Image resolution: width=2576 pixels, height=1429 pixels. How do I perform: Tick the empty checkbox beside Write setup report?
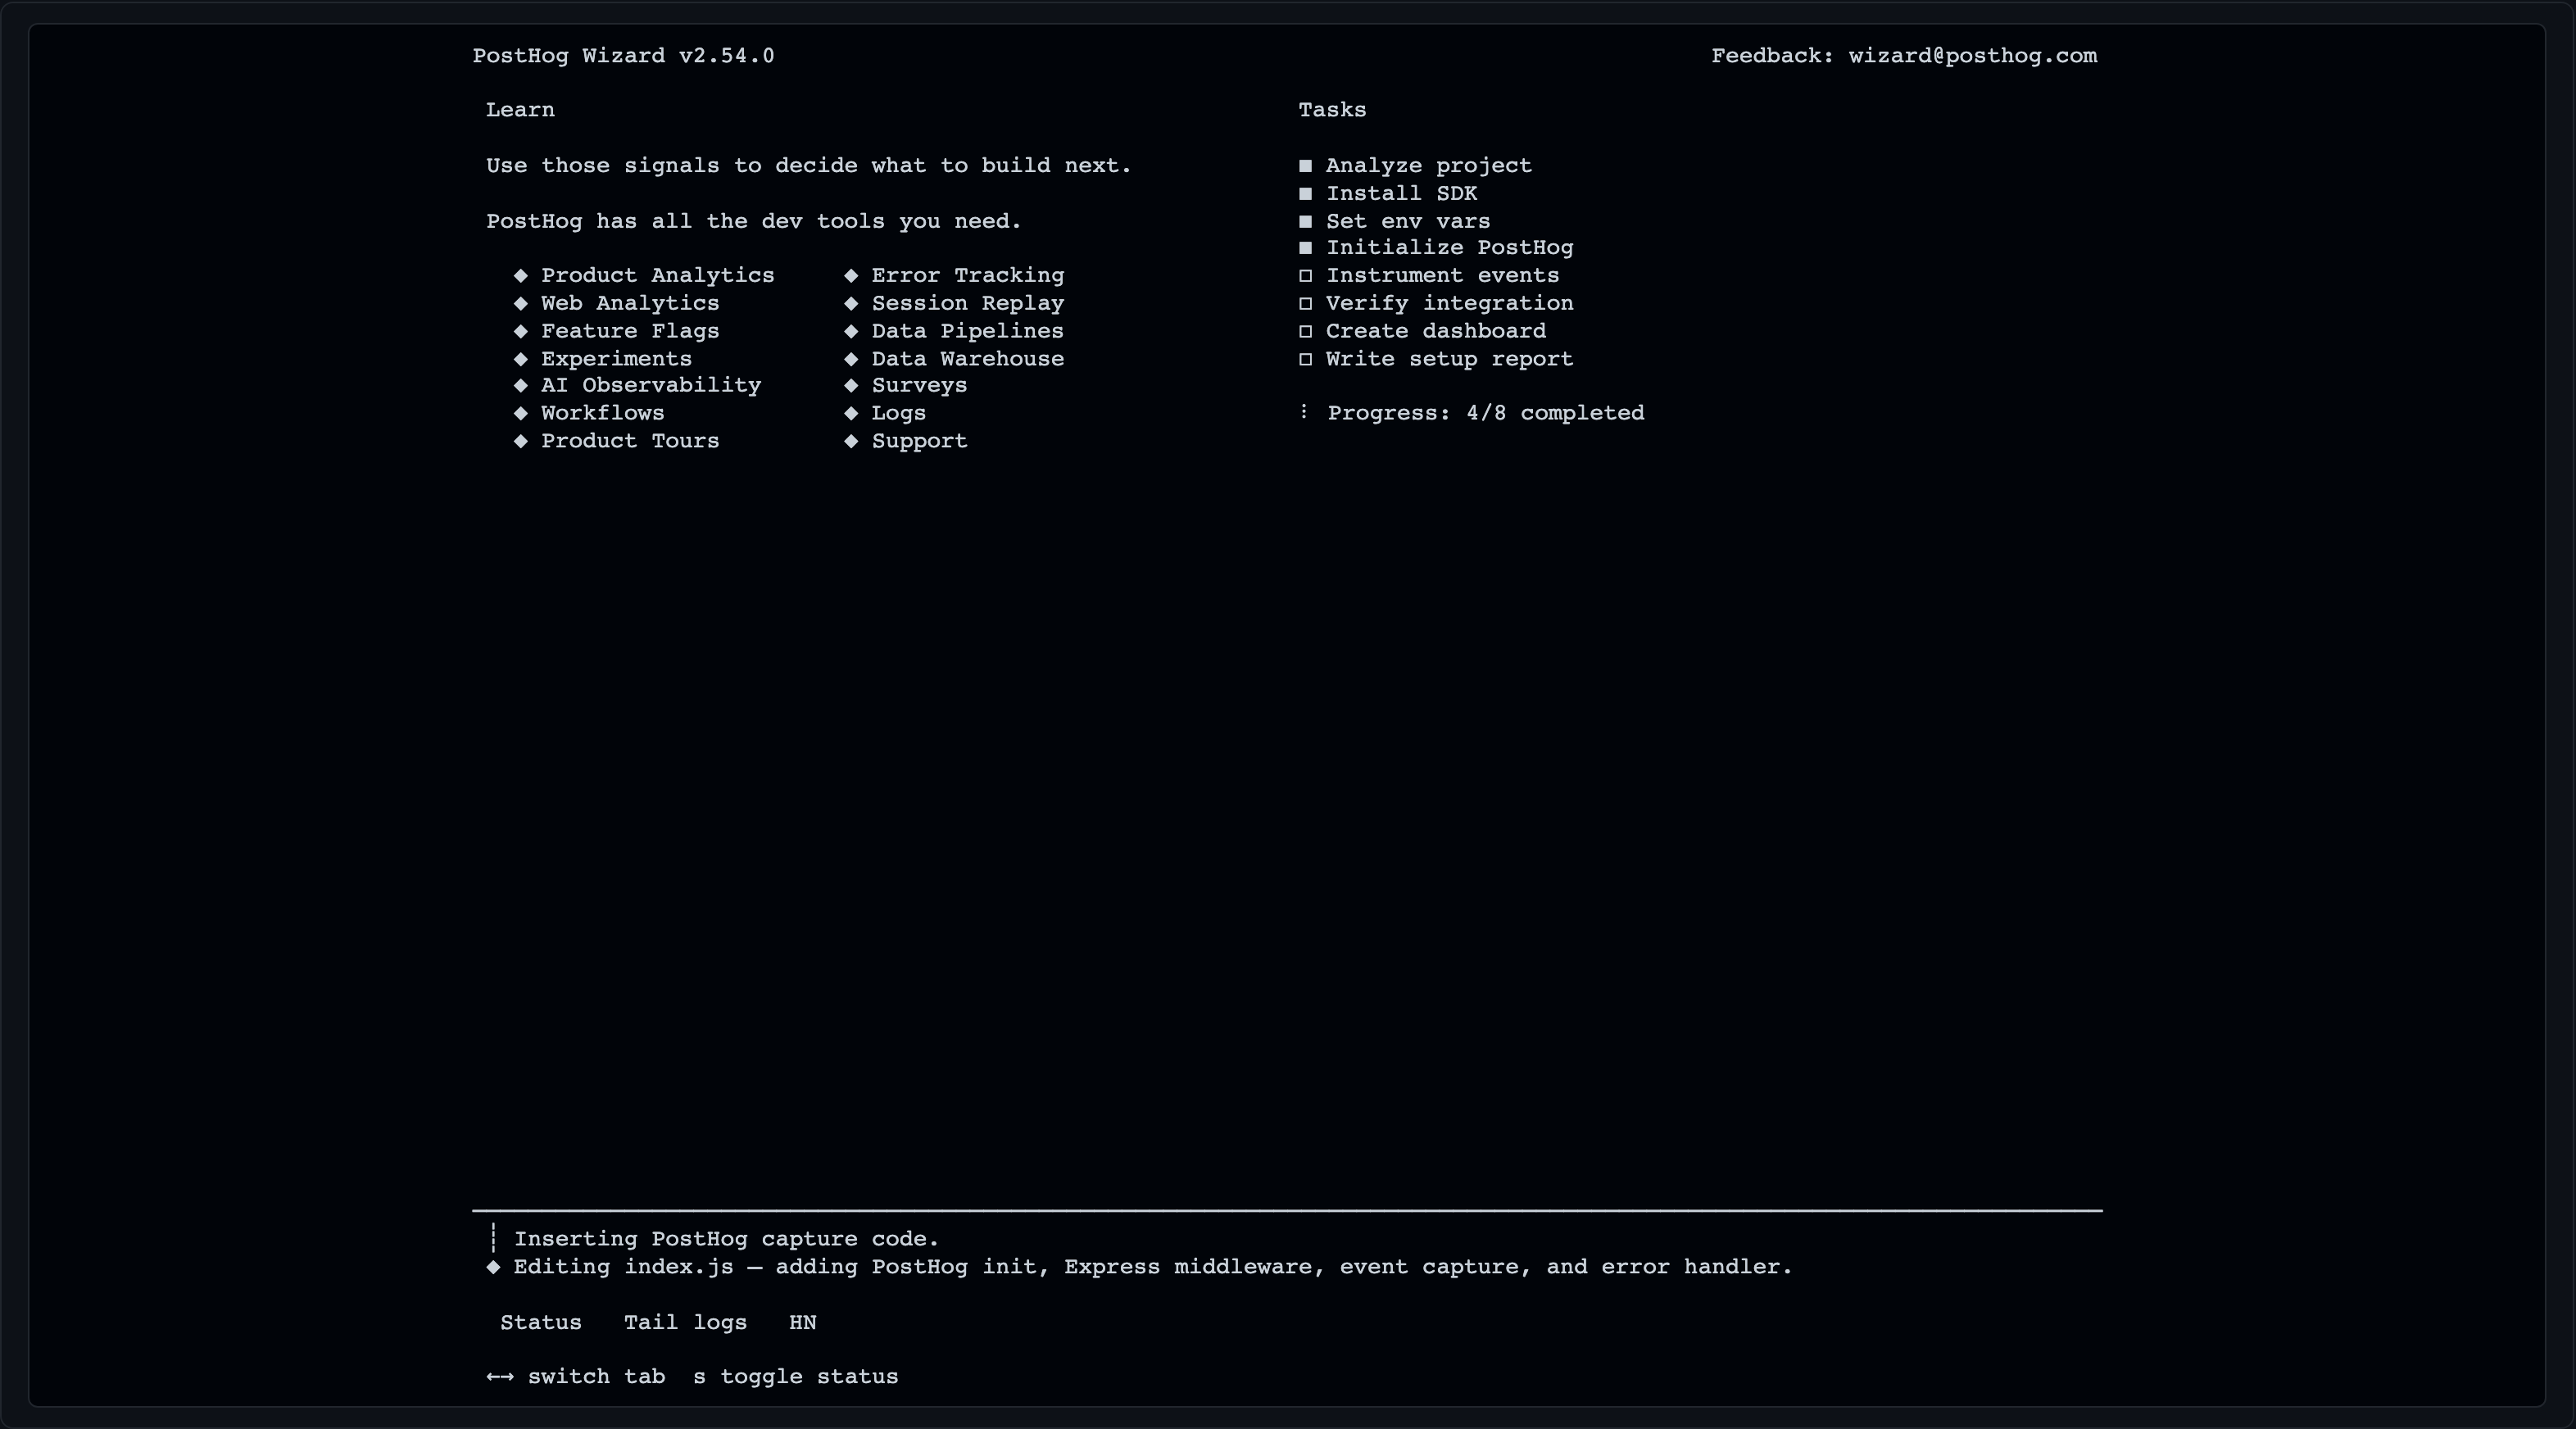(x=1305, y=360)
